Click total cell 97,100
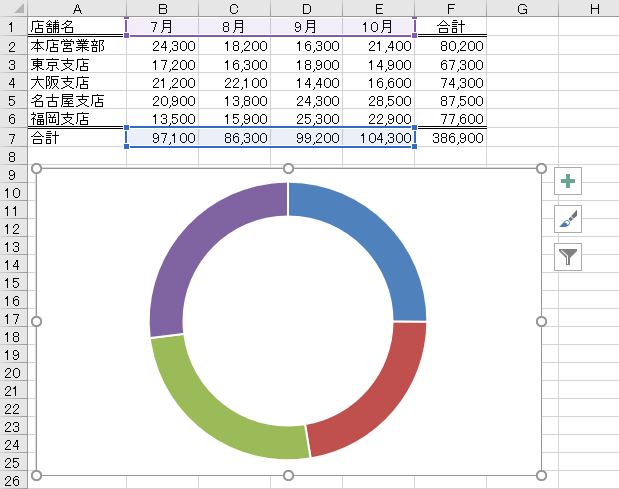This screenshot has width=619, height=489. 162,138
